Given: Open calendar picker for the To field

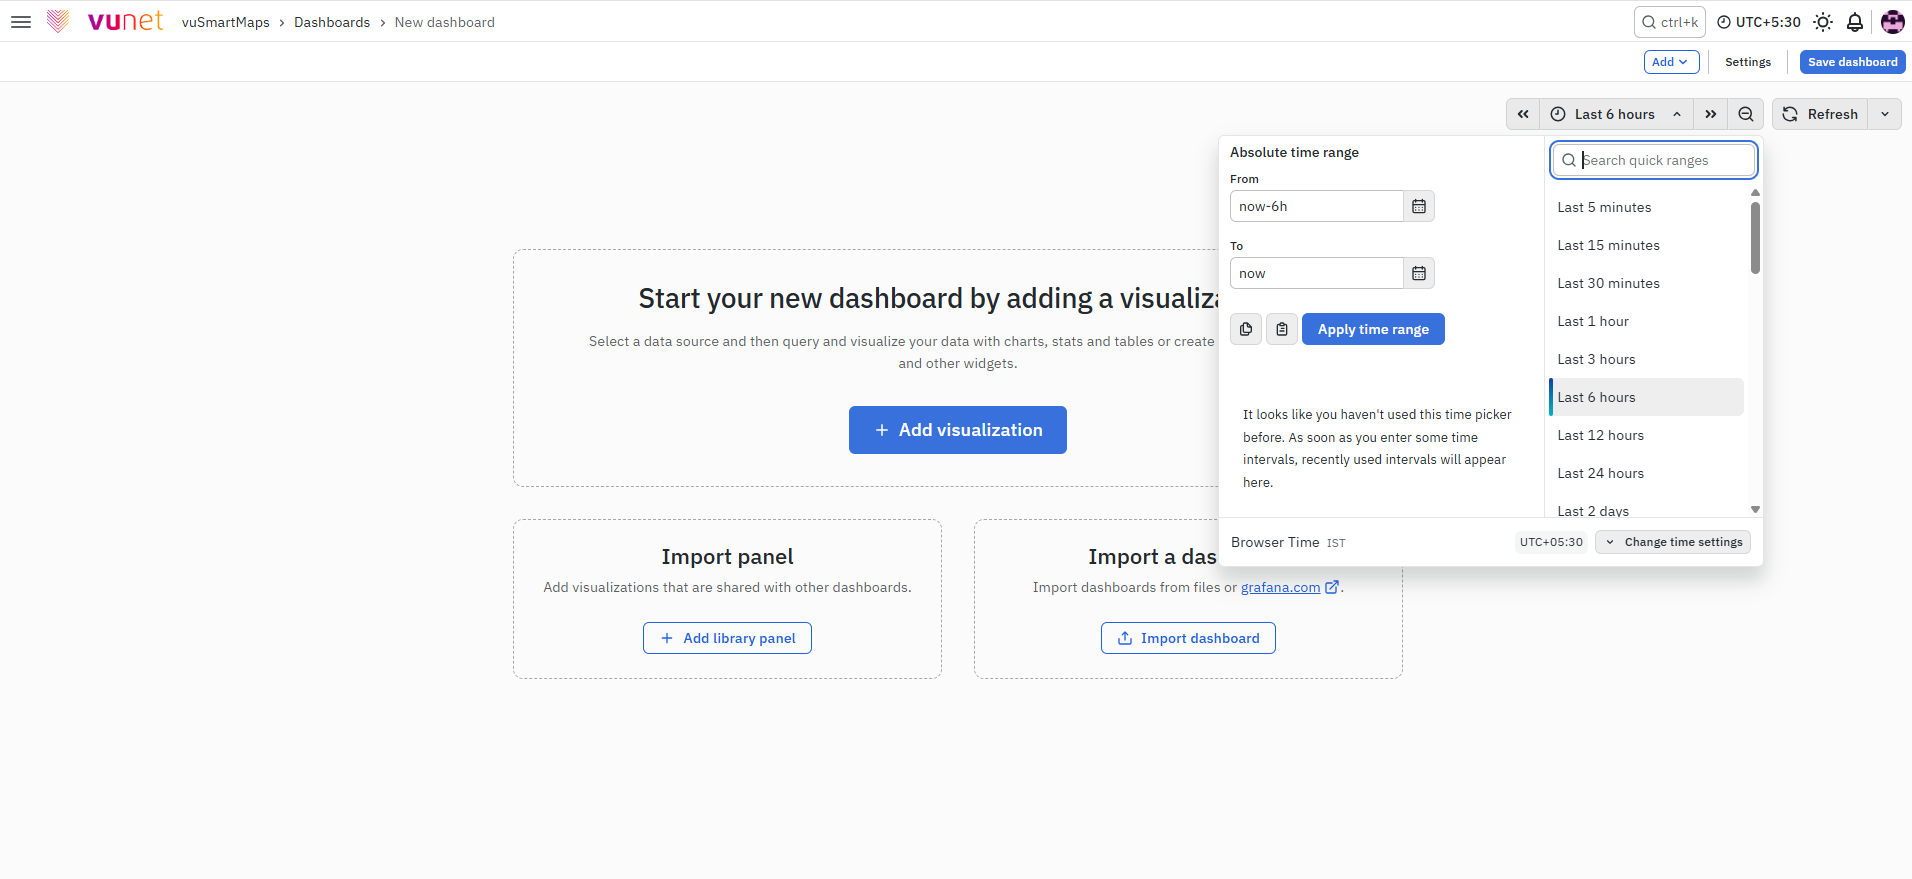Looking at the screenshot, I should (1419, 273).
